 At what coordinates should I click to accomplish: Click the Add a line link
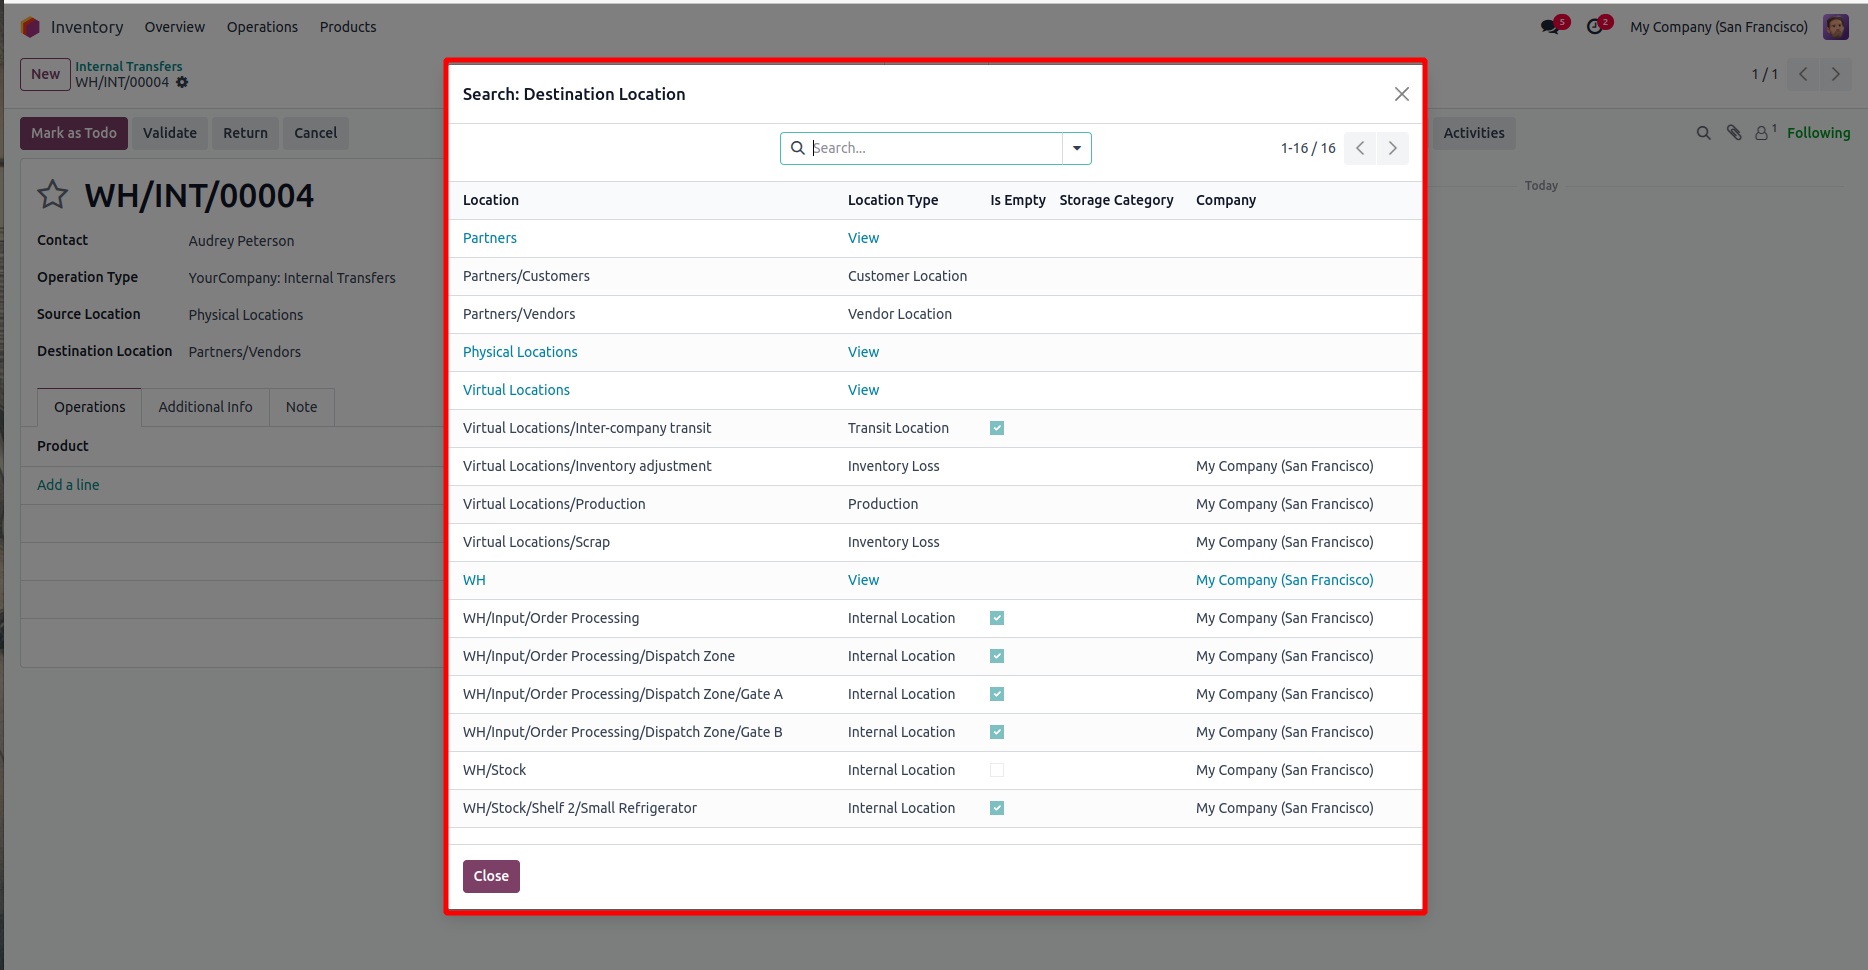coord(68,485)
